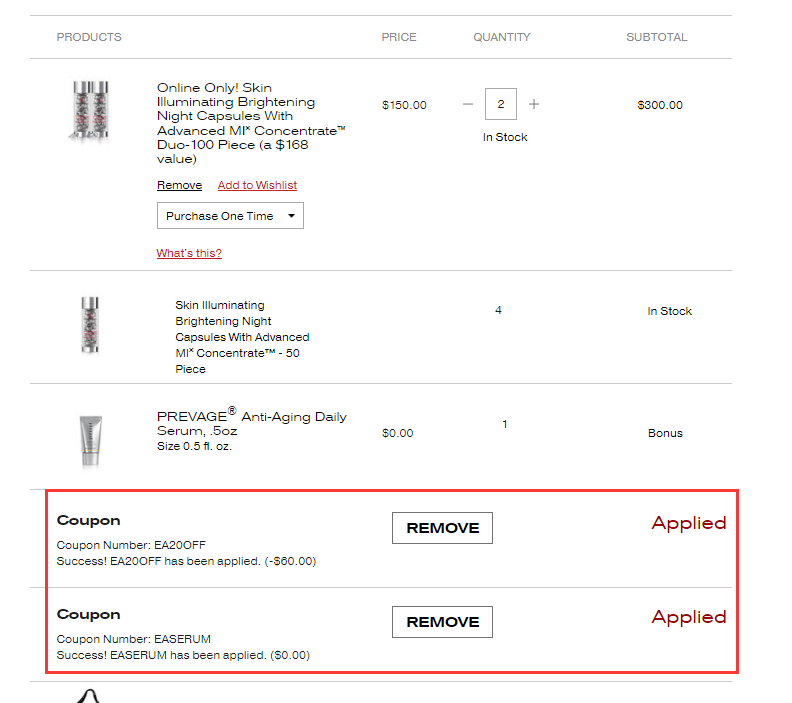Click the quantity field showing 2

tap(501, 104)
